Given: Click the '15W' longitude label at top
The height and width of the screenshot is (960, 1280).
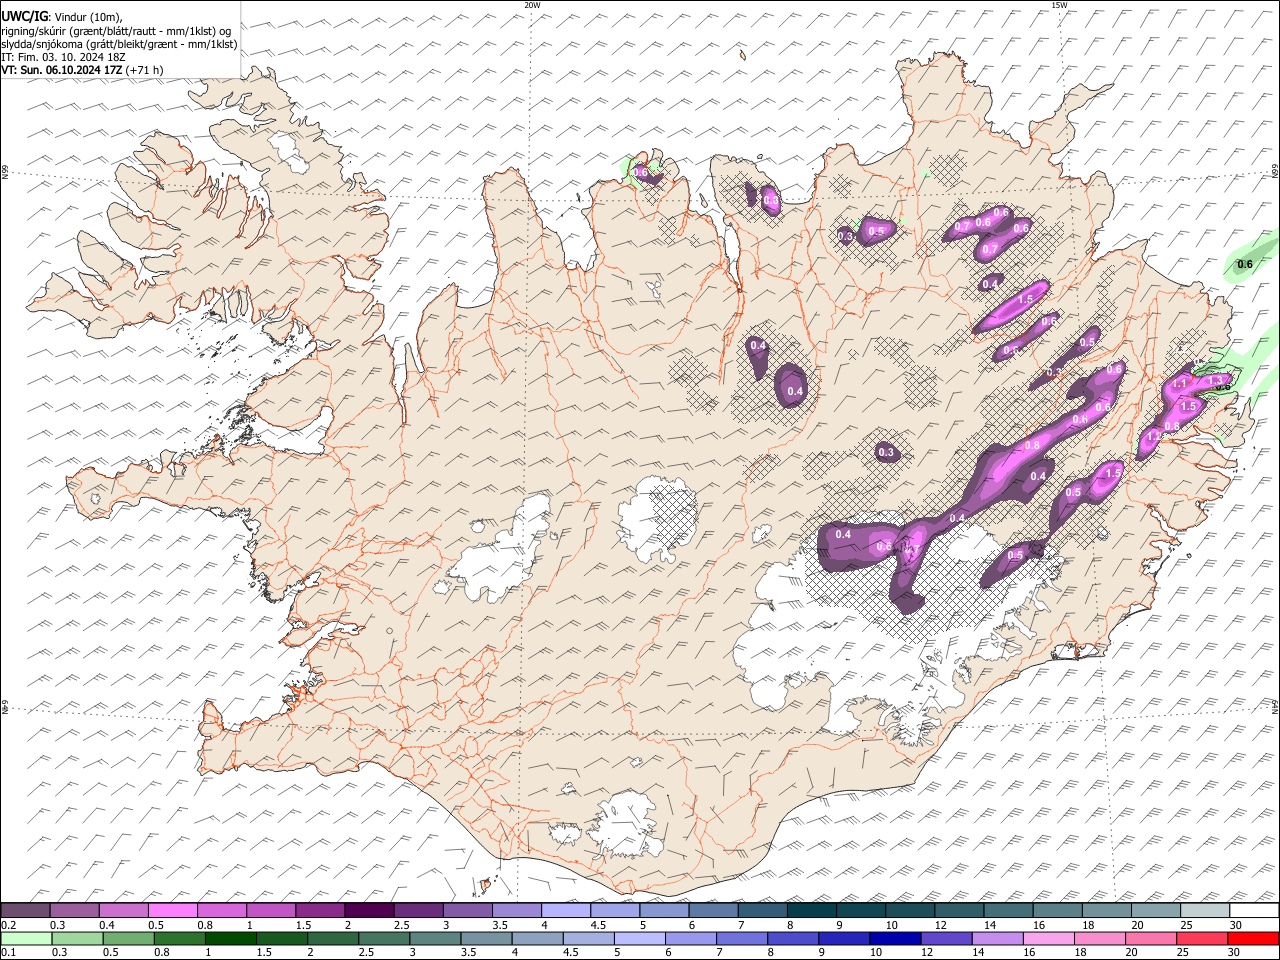Looking at the screenshot, I should [x=1058, y=5].
